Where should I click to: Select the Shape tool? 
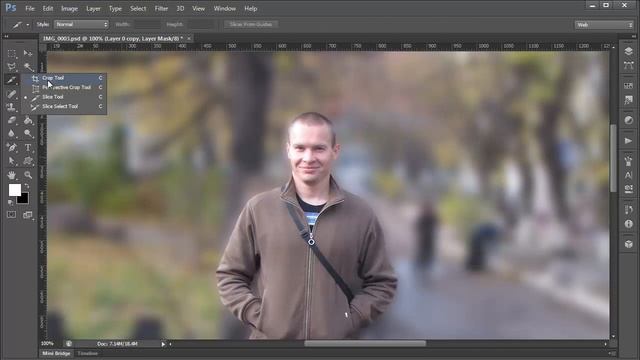(28, 161)
